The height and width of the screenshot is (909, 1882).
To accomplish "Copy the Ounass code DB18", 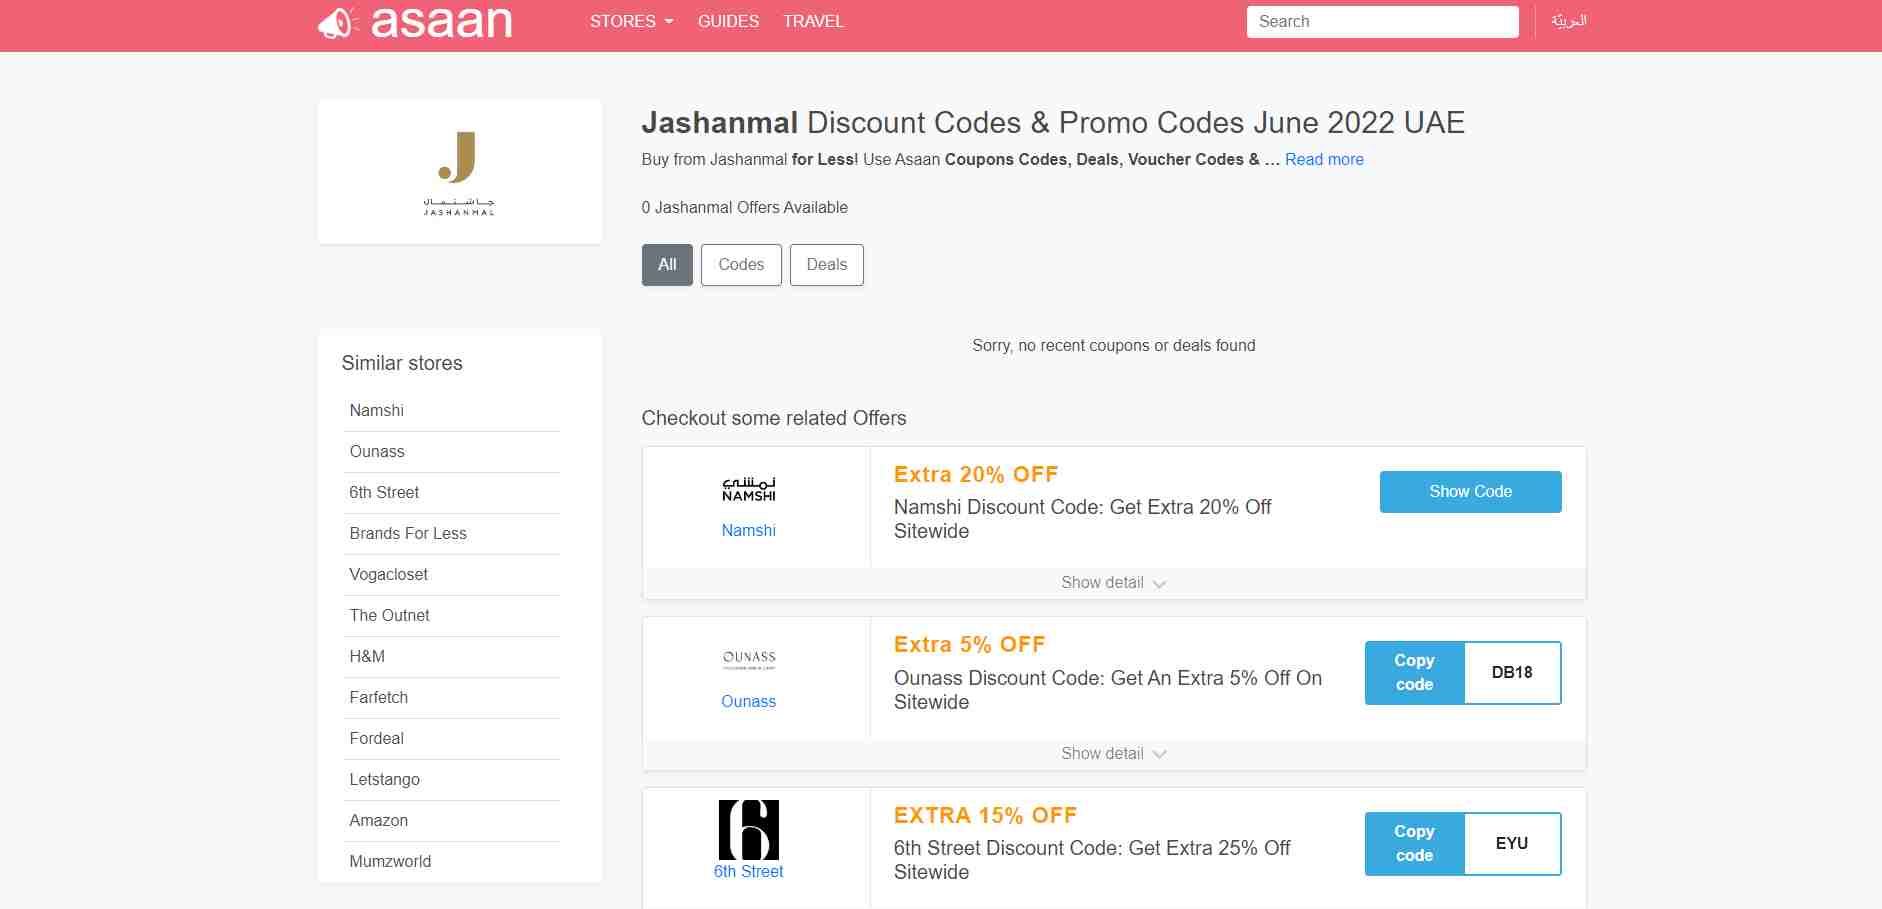I will pos(1414,672).
